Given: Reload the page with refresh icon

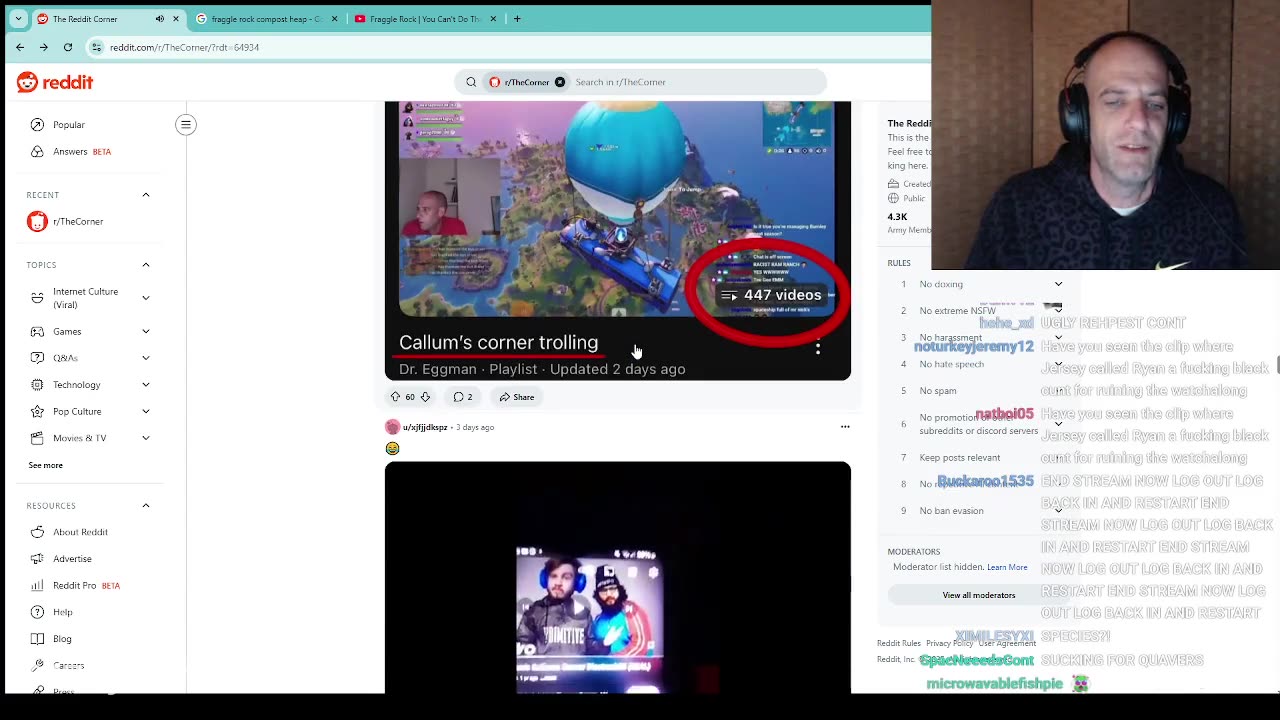Looking at the screenshot, I should coord(68,47).
